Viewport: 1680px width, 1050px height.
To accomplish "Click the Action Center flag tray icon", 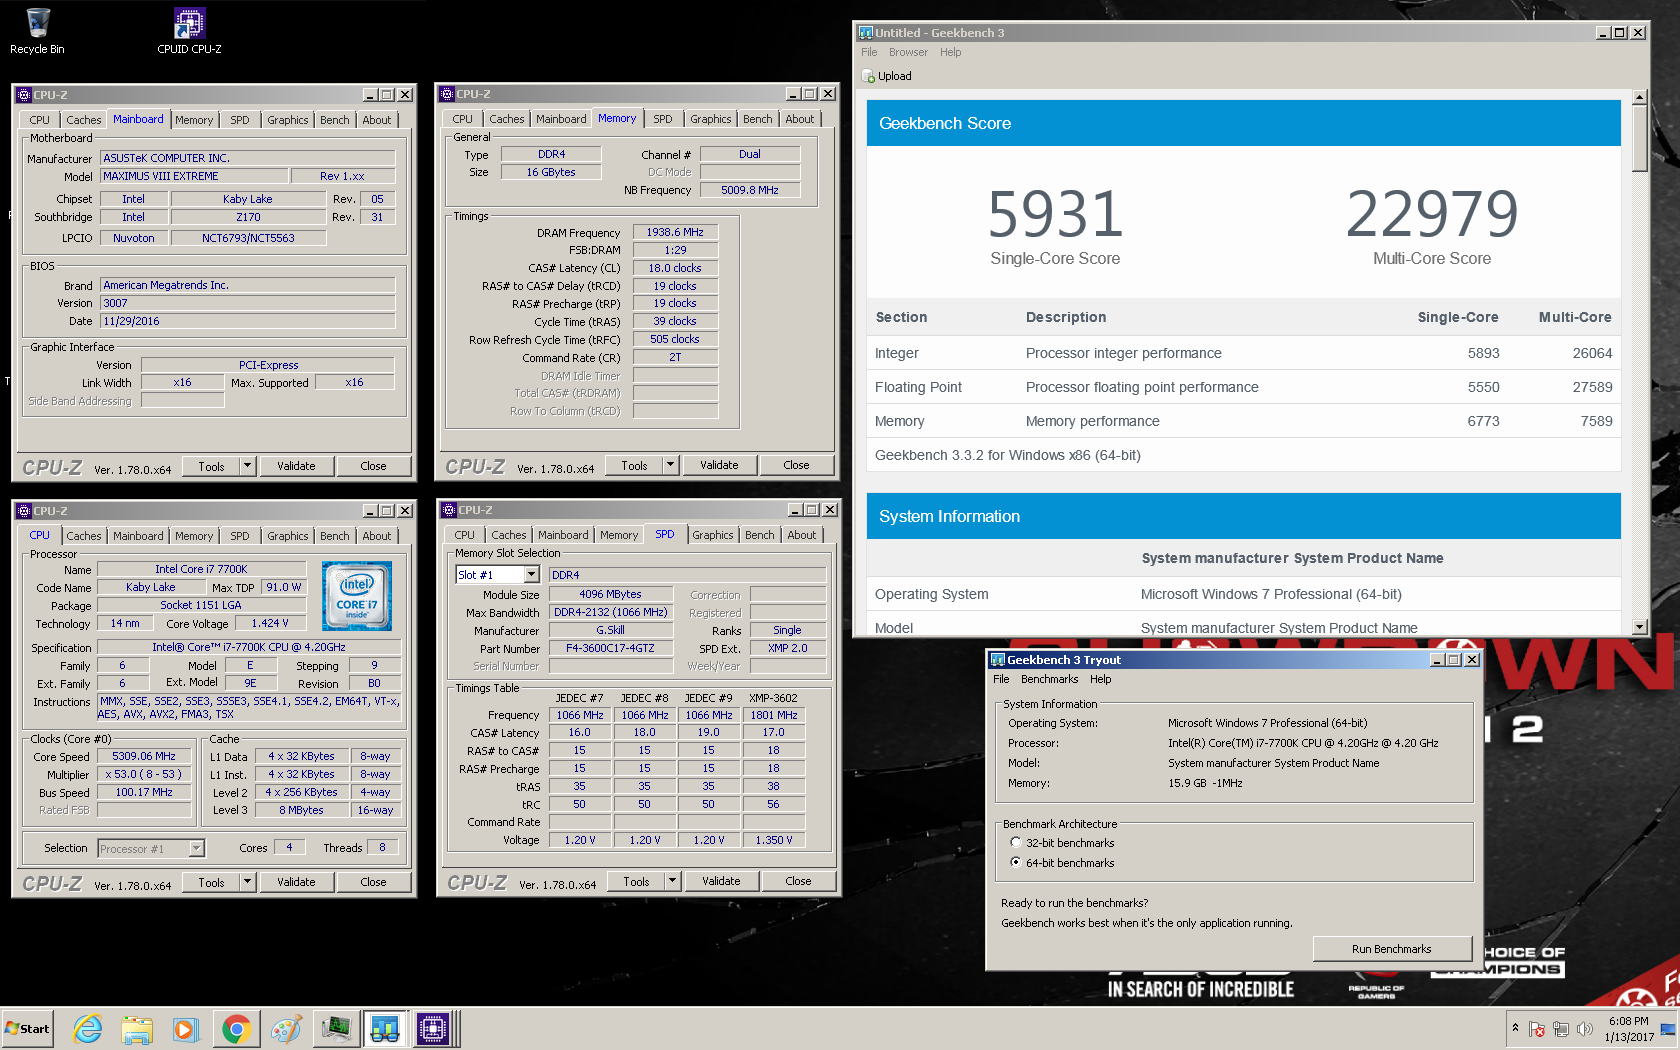I will pyautogui.click(x=1537, y=1029).
